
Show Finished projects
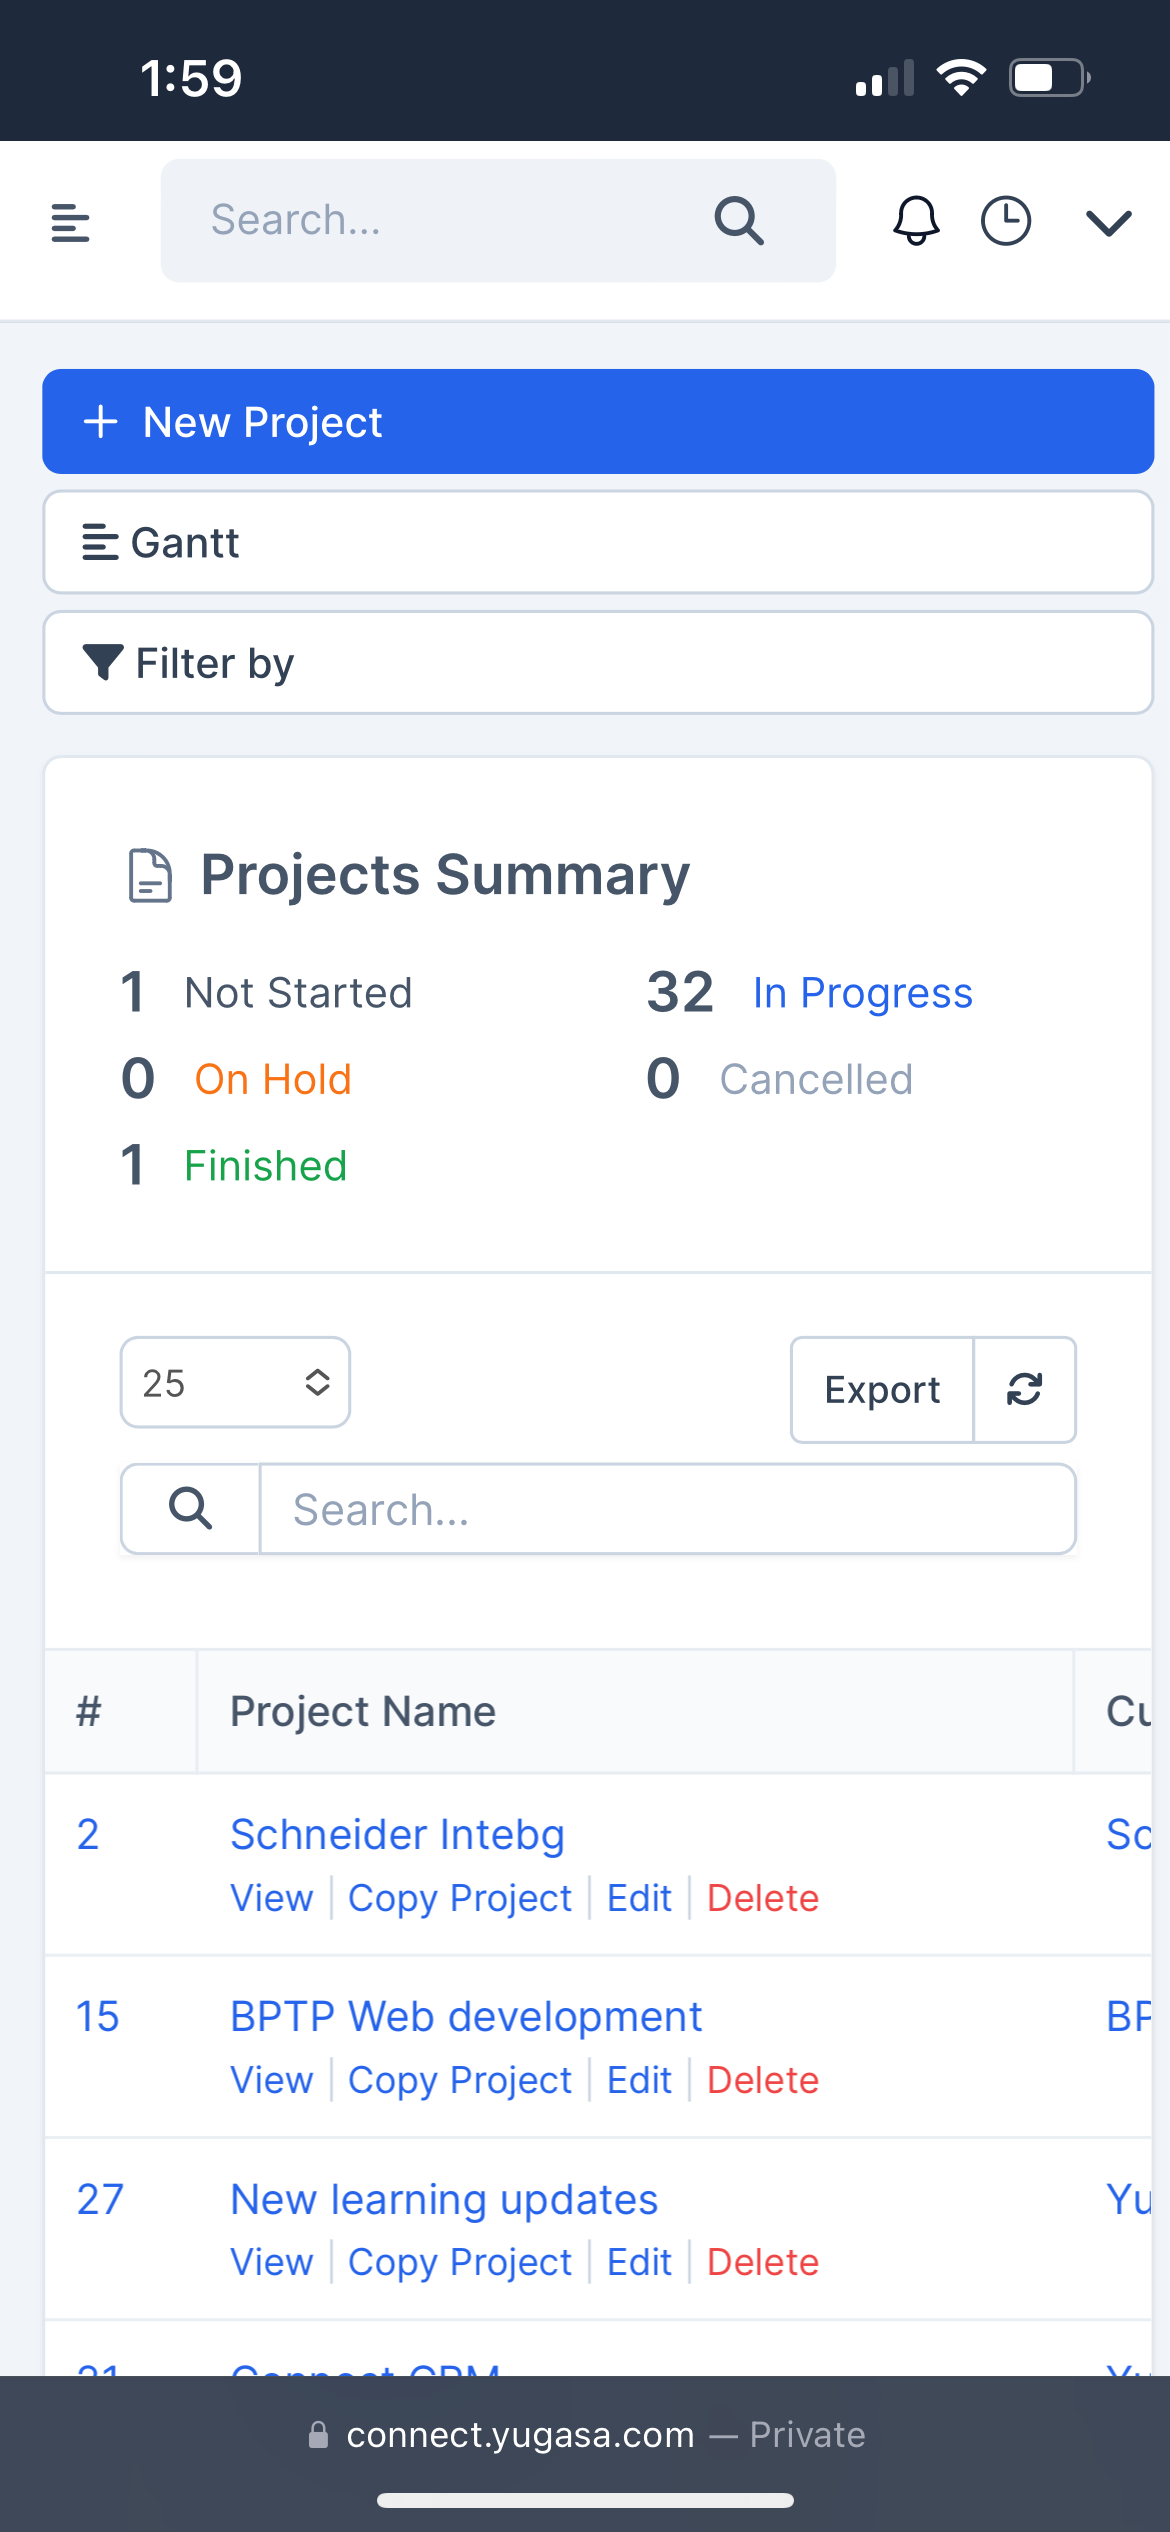(265, 1166)
